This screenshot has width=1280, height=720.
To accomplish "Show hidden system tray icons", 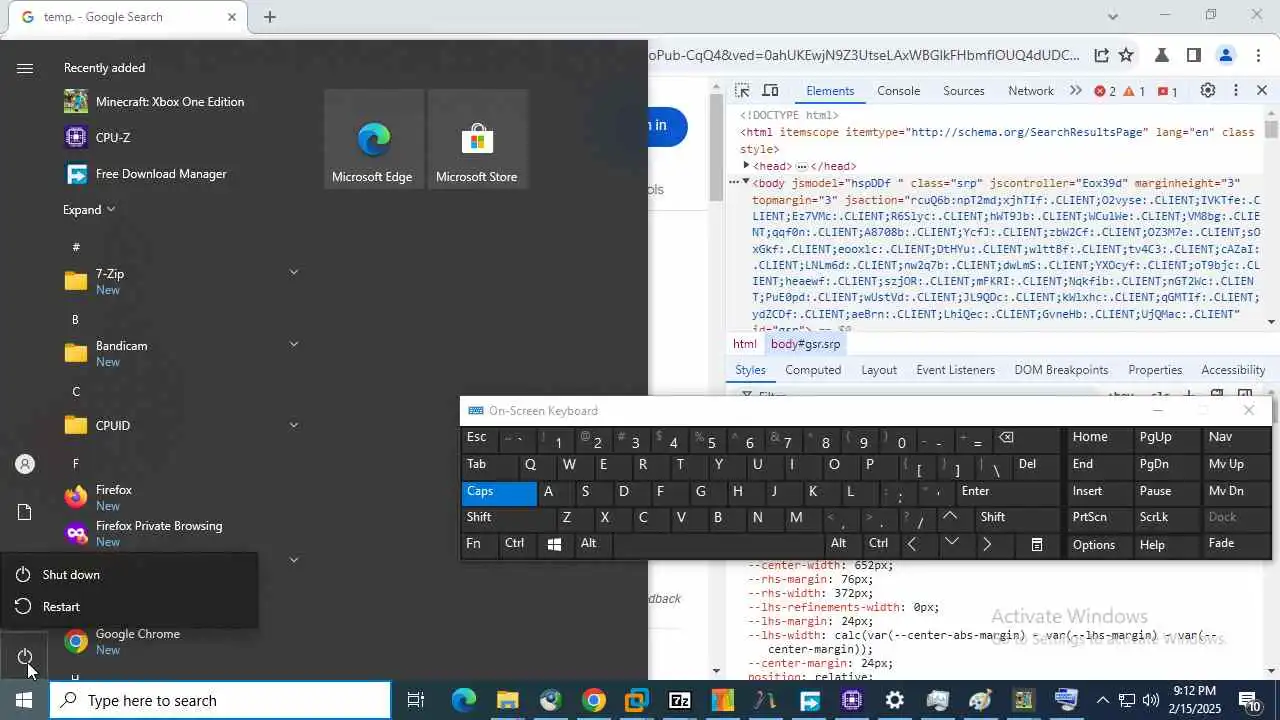I will pyautogui.click(x=1102, y=700).
